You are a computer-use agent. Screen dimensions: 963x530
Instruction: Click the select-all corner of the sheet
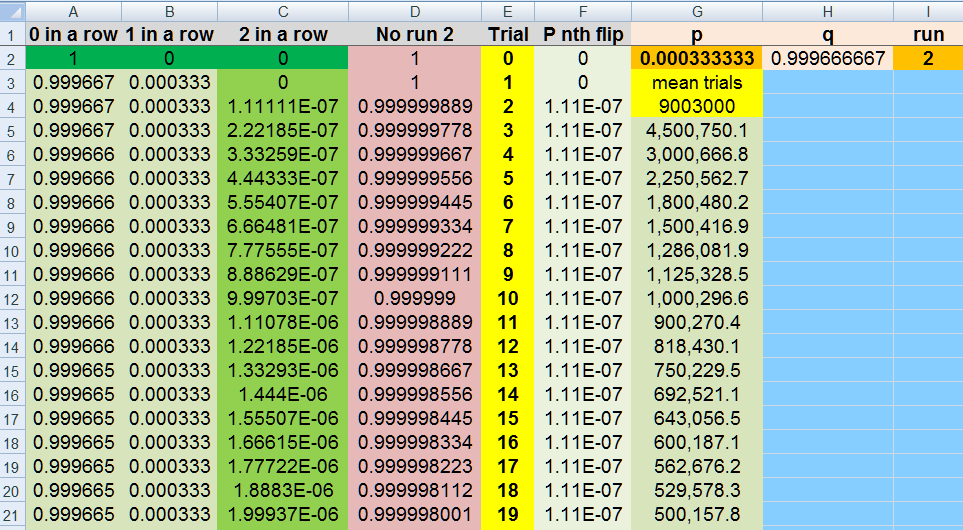click(x=12, y=11)
